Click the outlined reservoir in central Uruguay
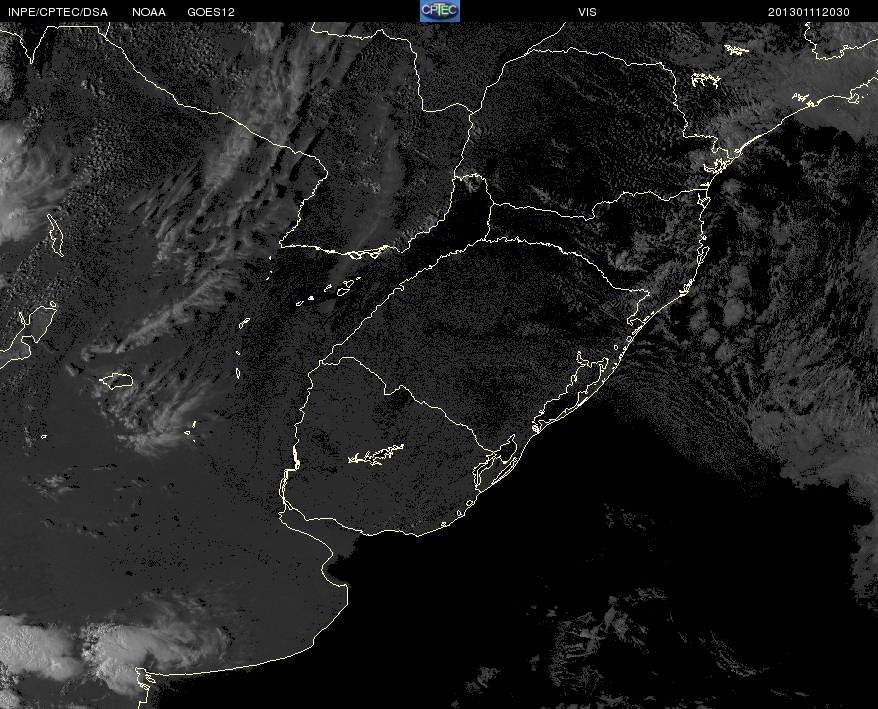Image resolution: width=878 pixels, height=709 pixels. (376, 456)
